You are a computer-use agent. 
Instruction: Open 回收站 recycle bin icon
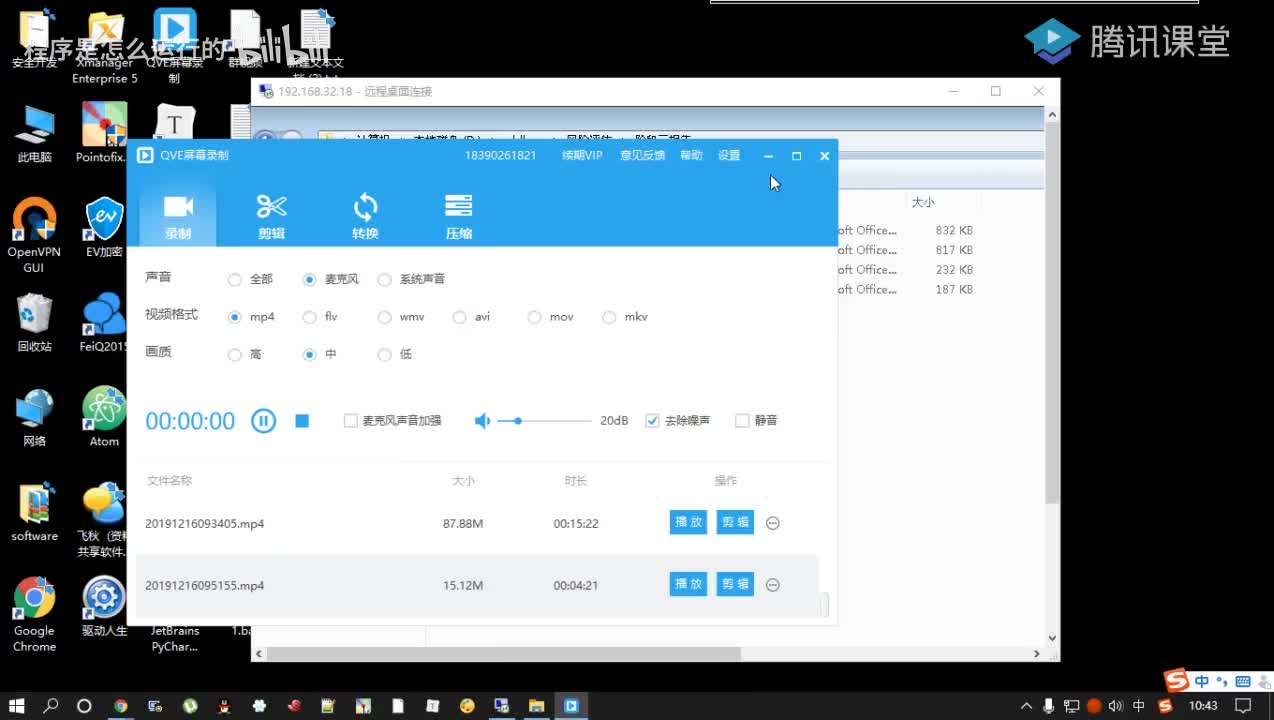tap(35, 323)
